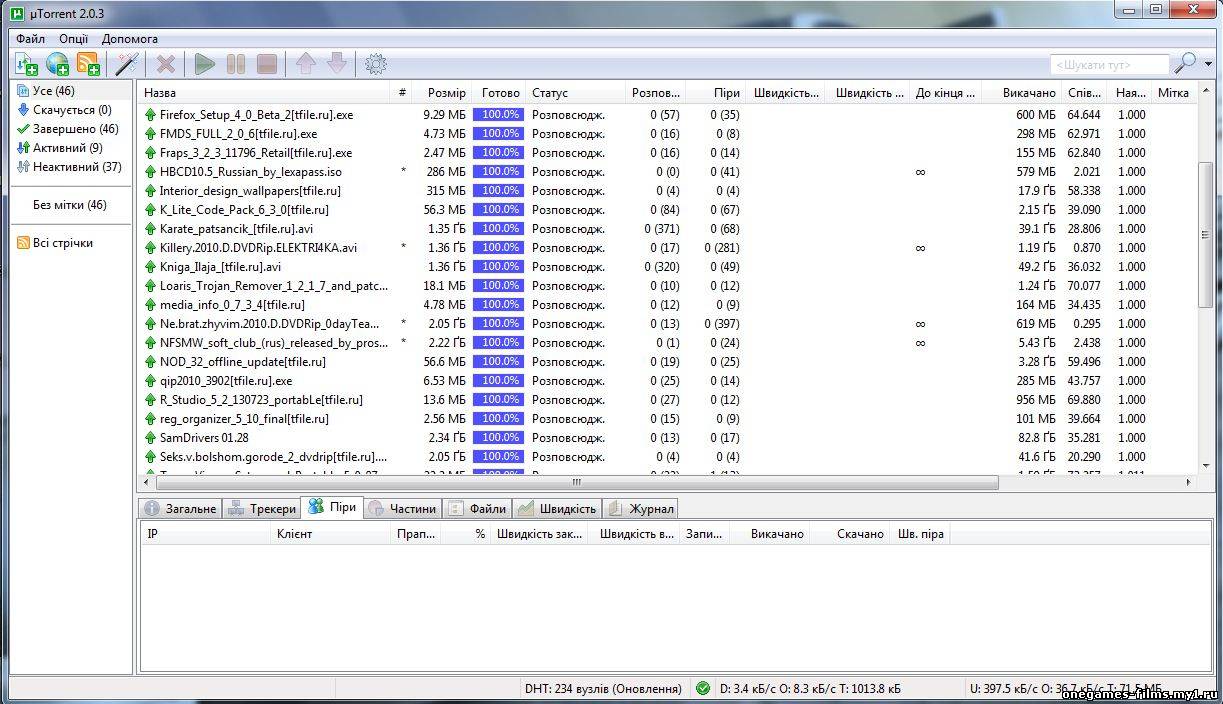Select torrent K_Lite_Code_Pack_6_3_0[tfile.ru]
1223x704 pixels.
[x=244, y=210]
